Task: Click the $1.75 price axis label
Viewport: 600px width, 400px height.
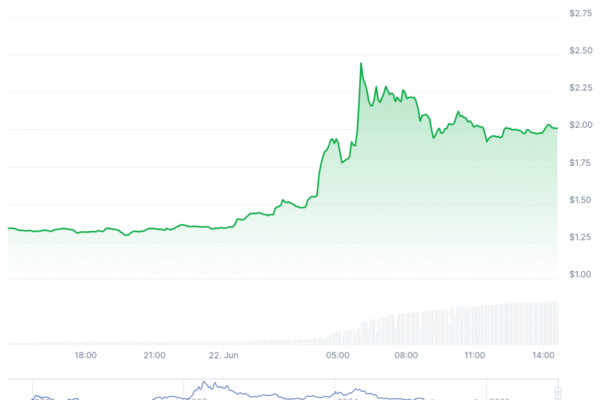Action: coord(578,162)
